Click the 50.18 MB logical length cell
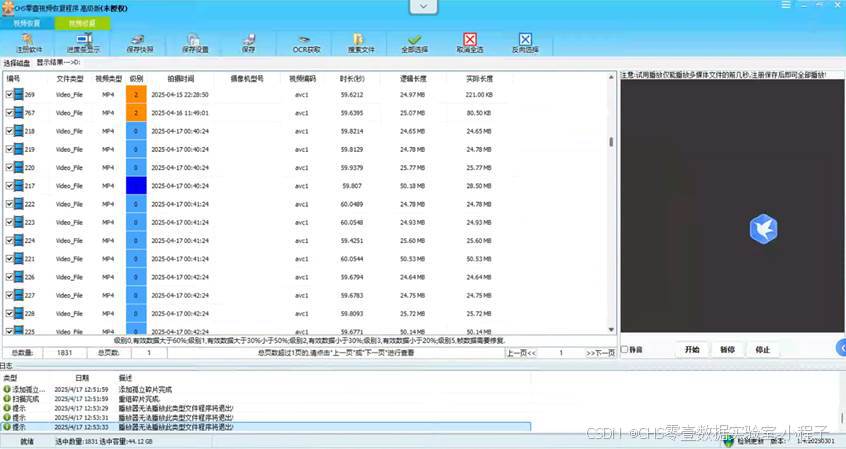The width and height of the screenshot is (846, 449). [413, 186]
